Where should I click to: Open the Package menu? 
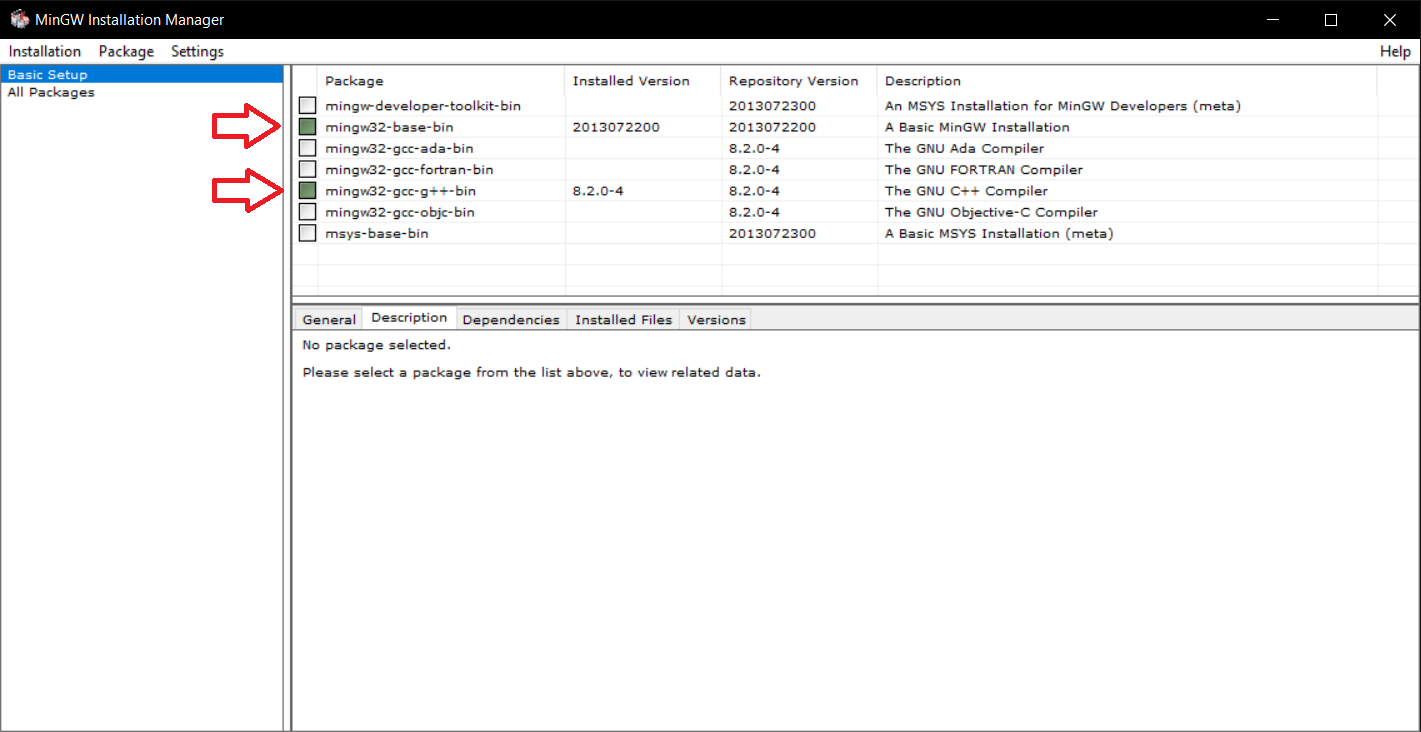[126, 51]
